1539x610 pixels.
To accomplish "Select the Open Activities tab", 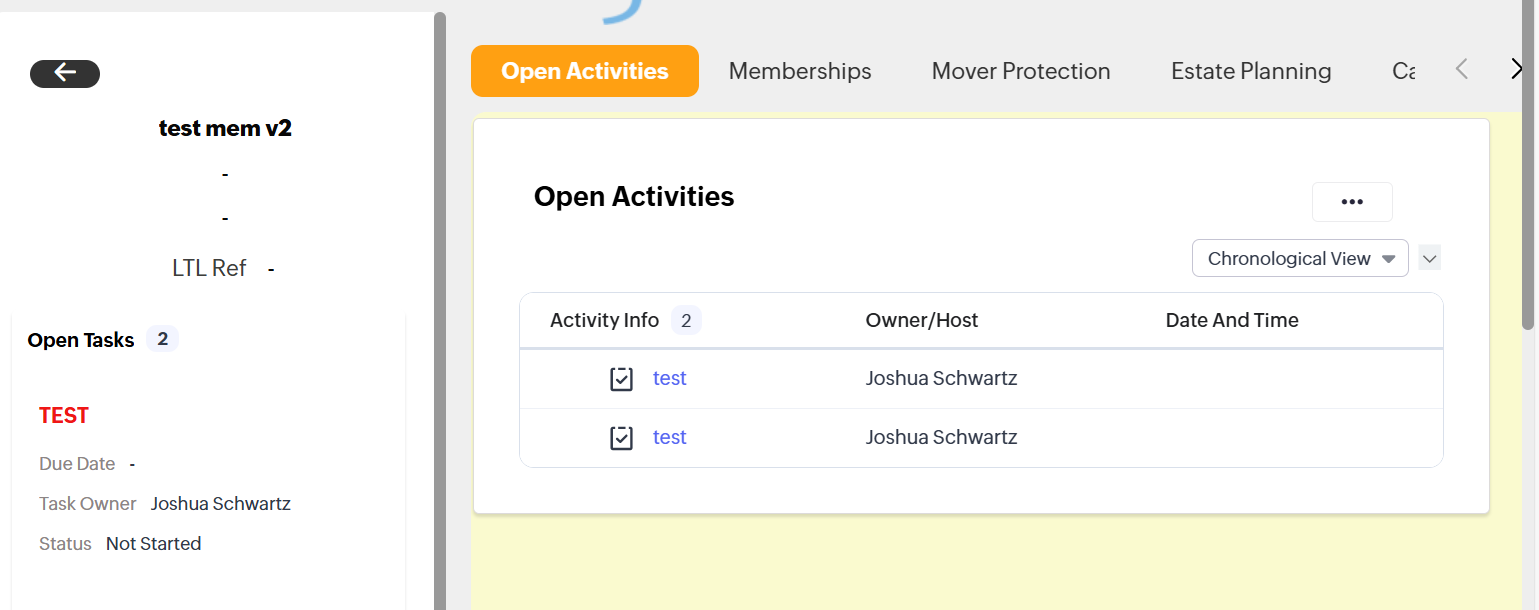I will 585,71.
